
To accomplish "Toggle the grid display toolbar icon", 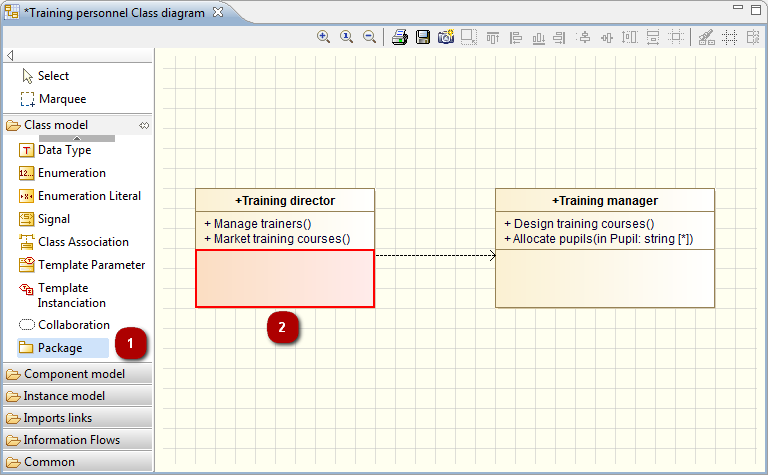I will [729, 37].
